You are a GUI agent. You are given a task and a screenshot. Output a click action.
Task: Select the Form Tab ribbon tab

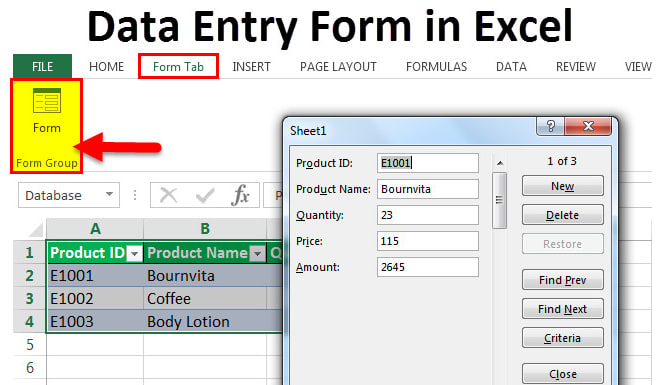click(178, 66)
